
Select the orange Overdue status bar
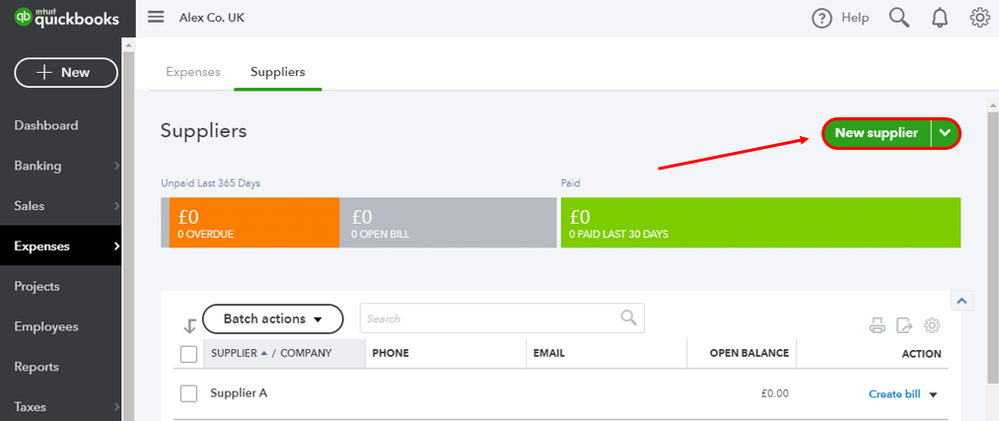tap(254, 222)
